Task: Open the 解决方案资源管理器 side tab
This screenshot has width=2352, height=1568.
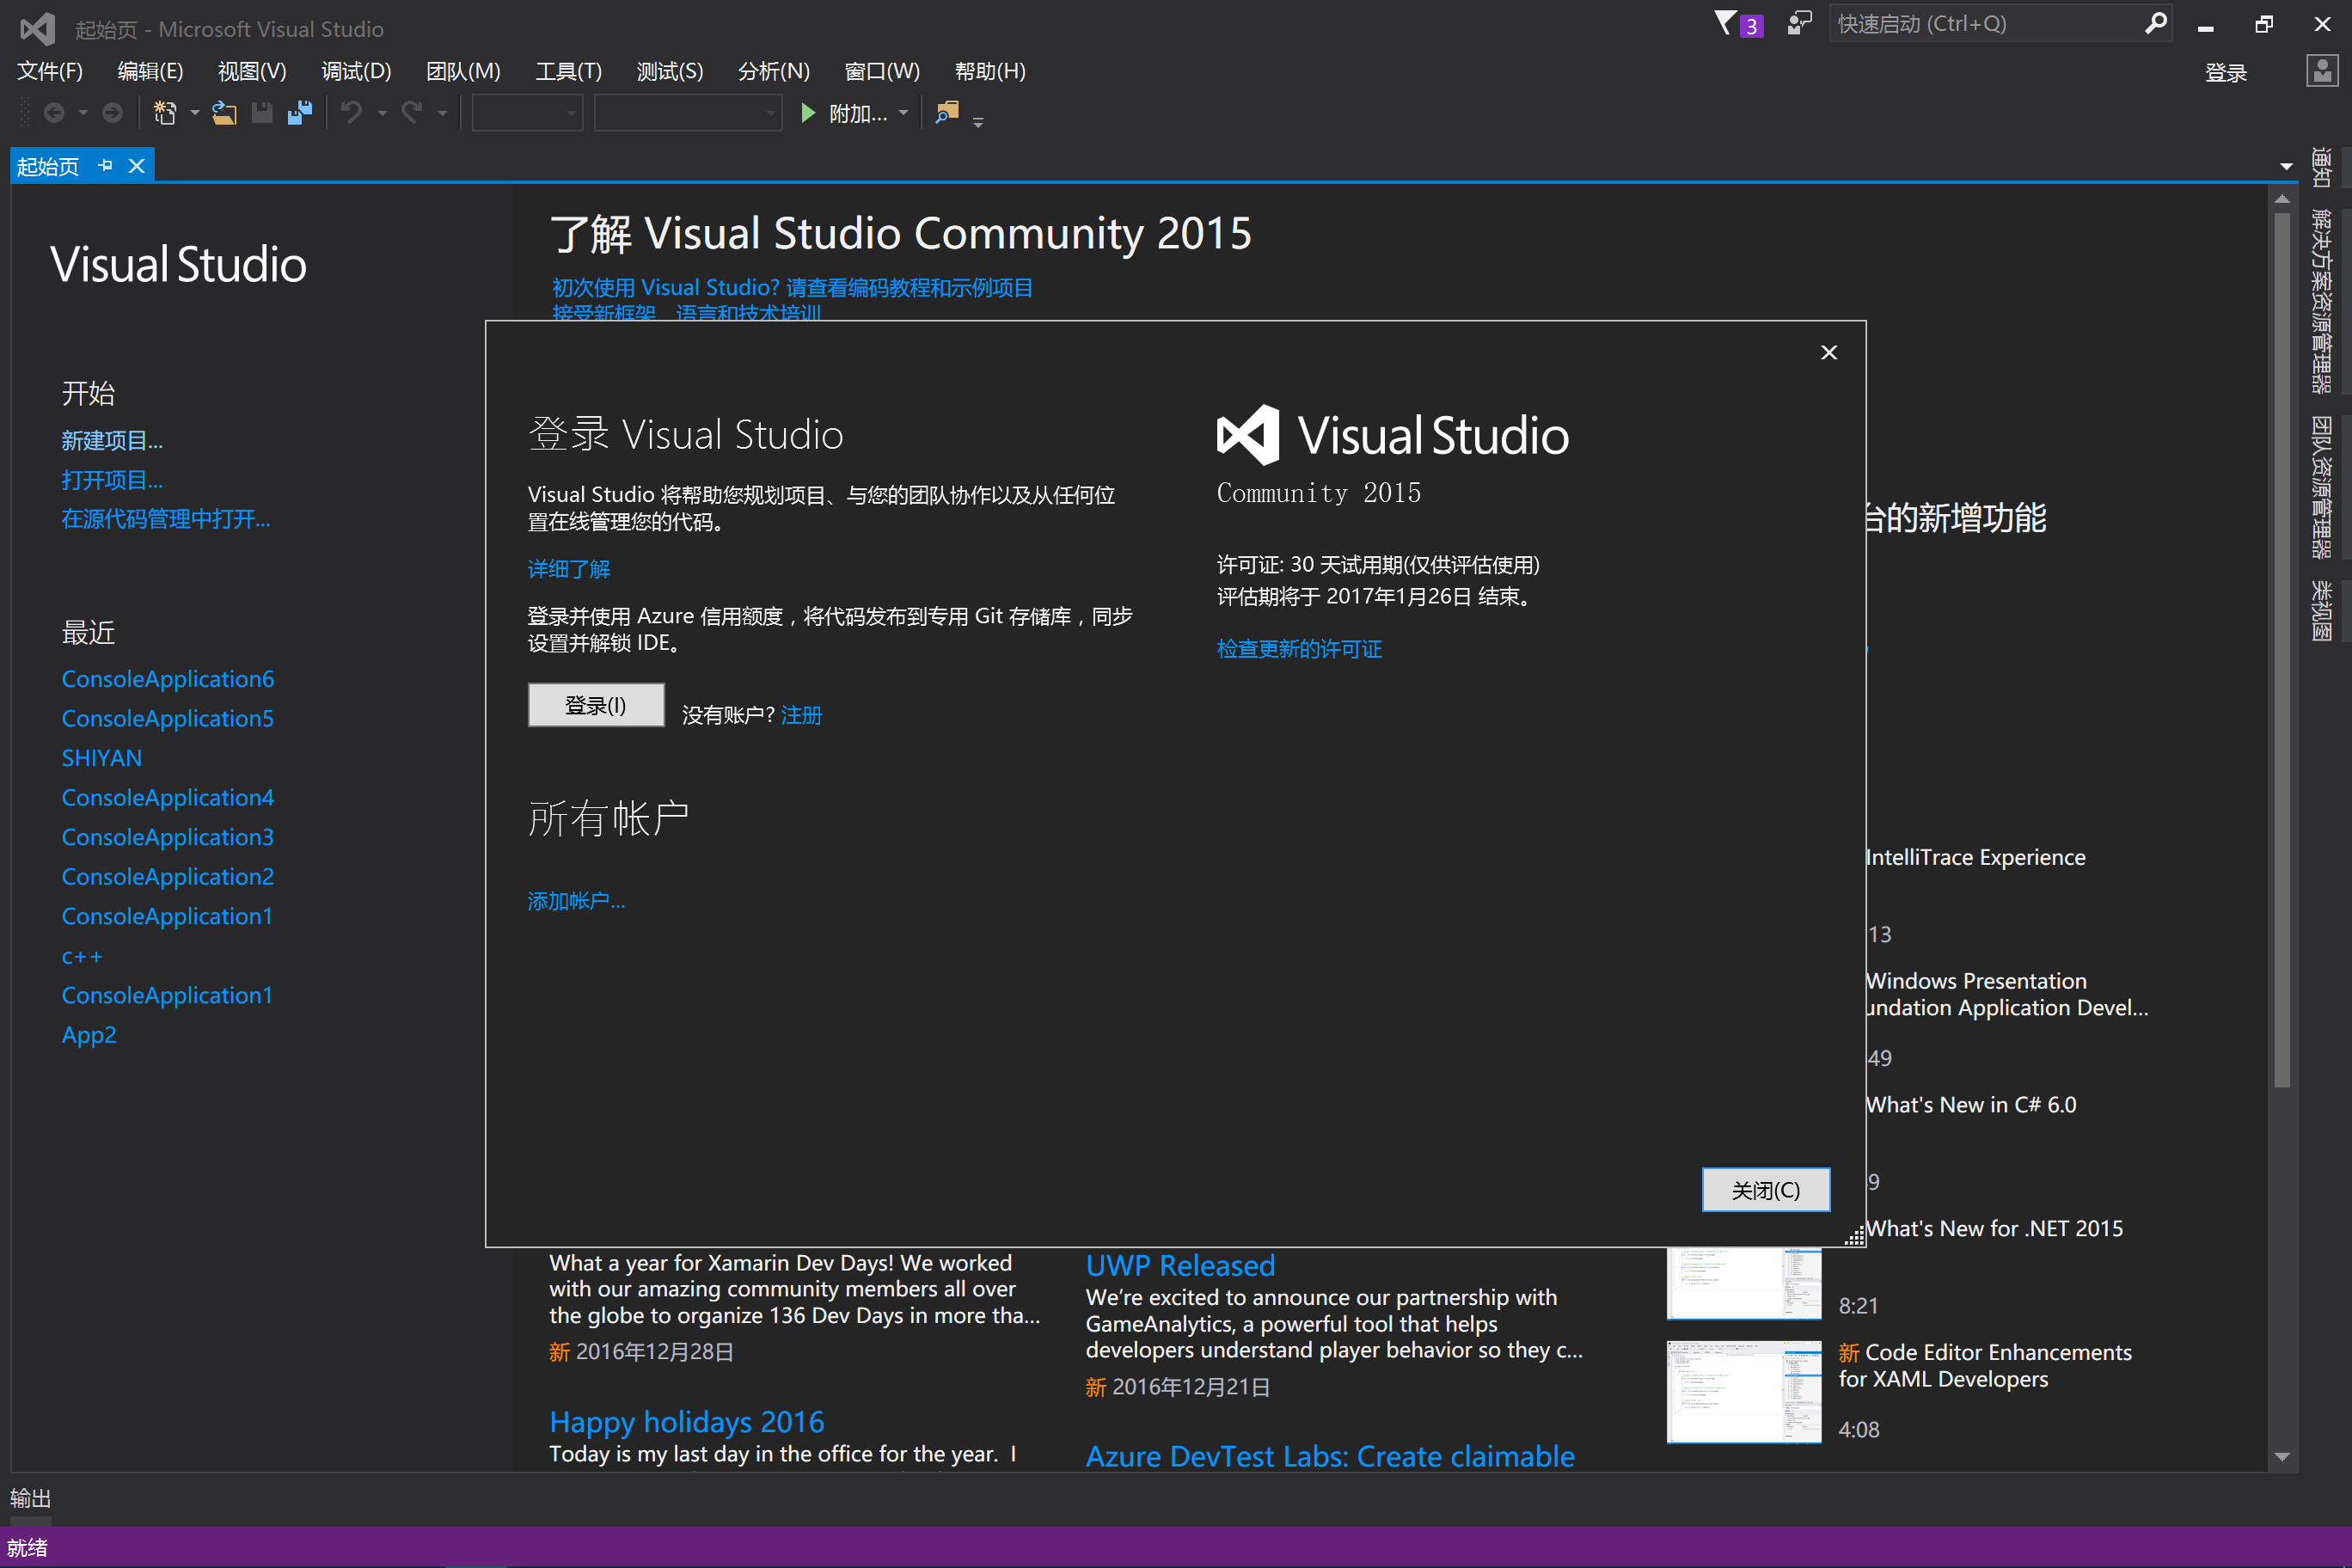Action: coord(2321,300)
